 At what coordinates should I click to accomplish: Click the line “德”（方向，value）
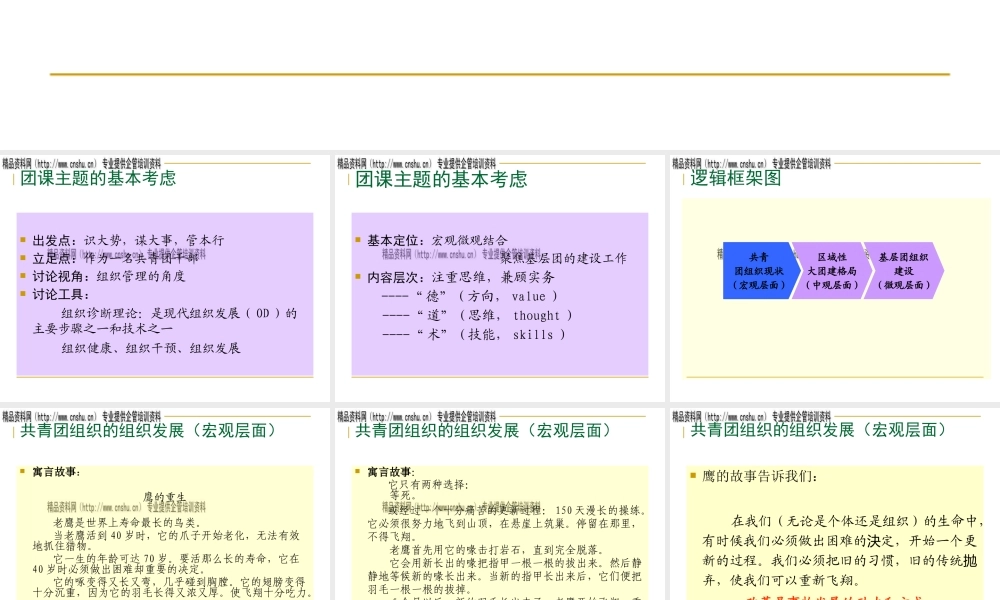470,296
